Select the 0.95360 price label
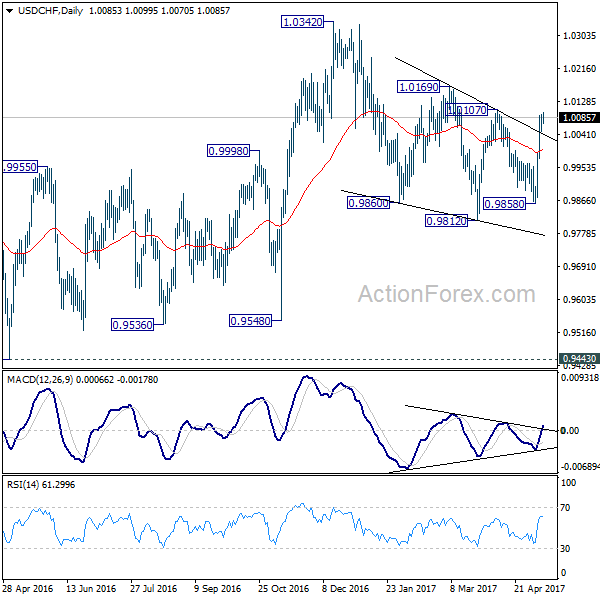600x600 pixels. point(132,324)
